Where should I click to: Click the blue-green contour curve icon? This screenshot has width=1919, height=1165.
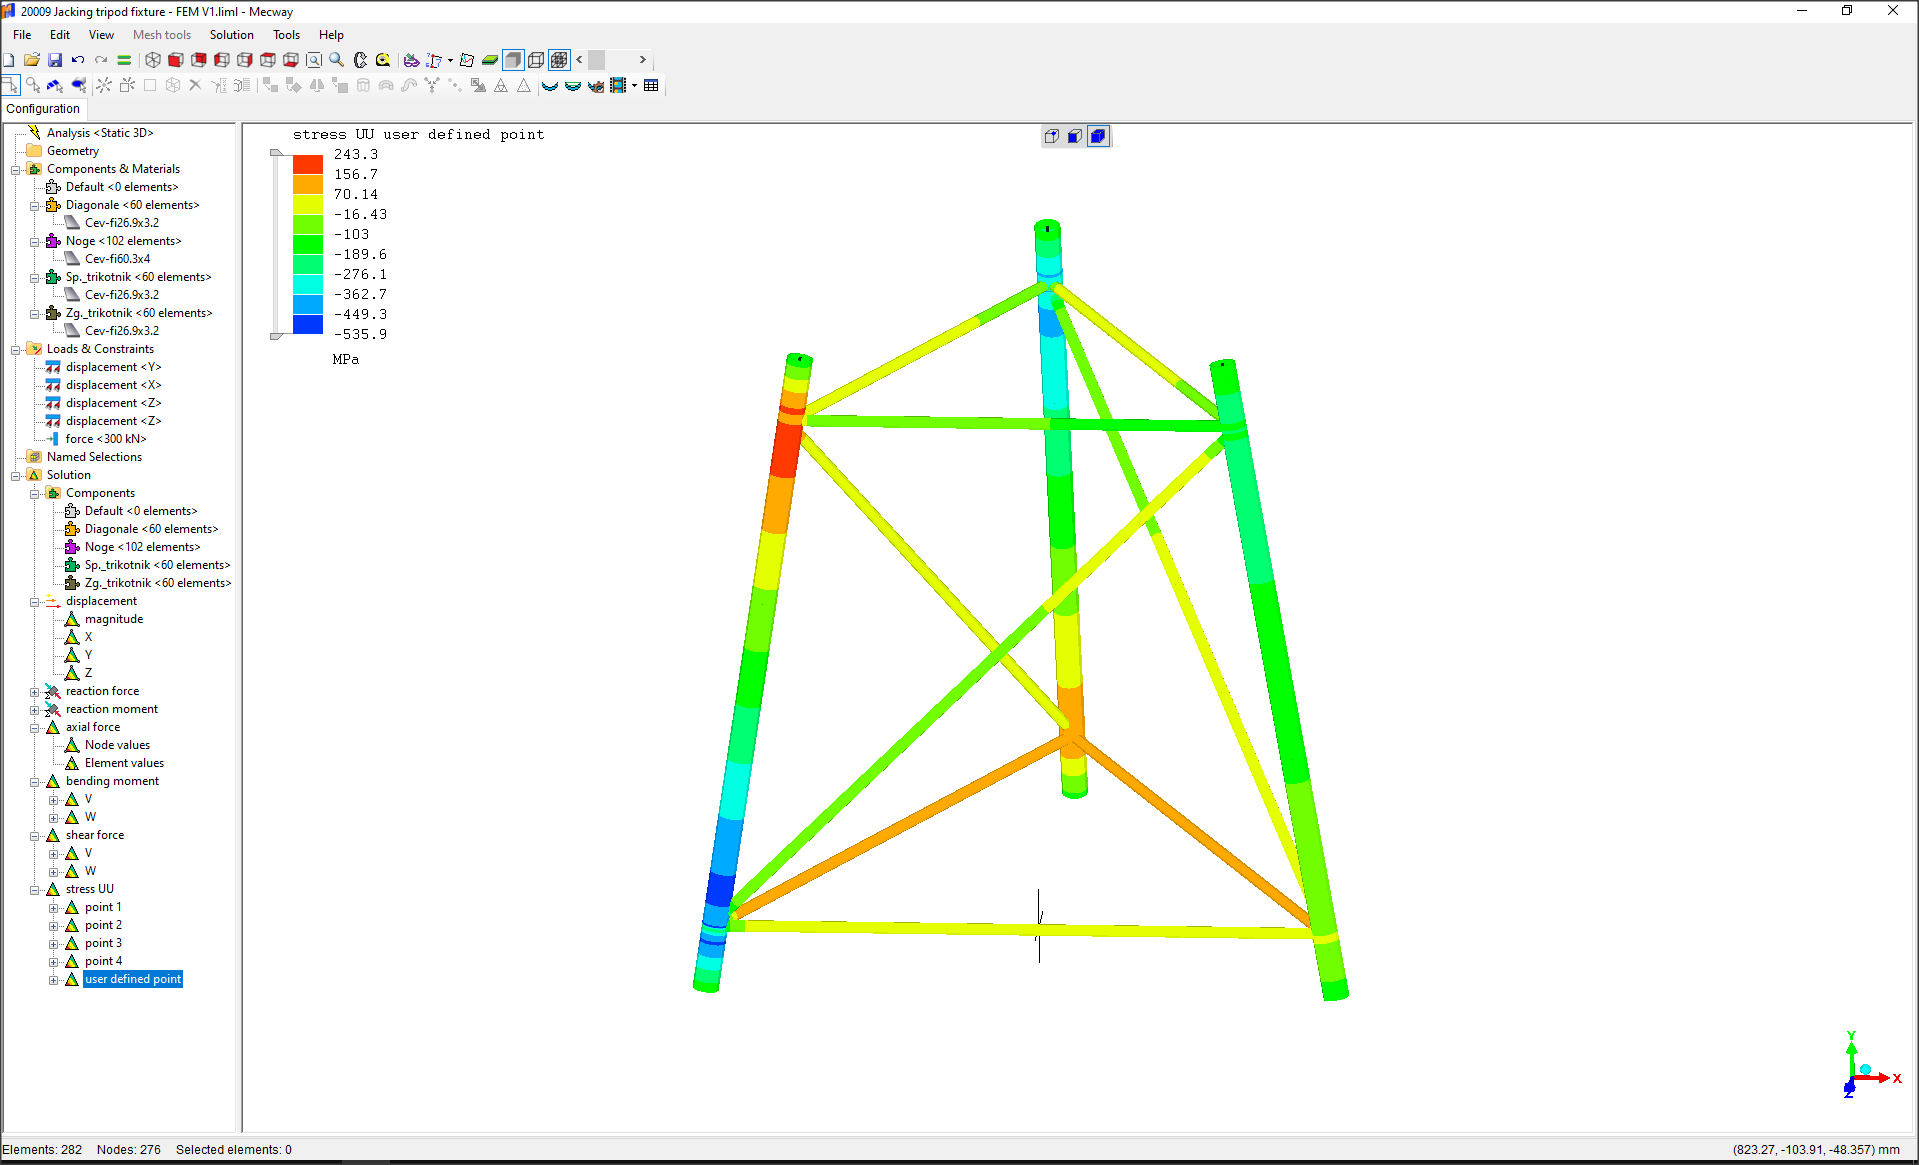(x=573, y=86)
